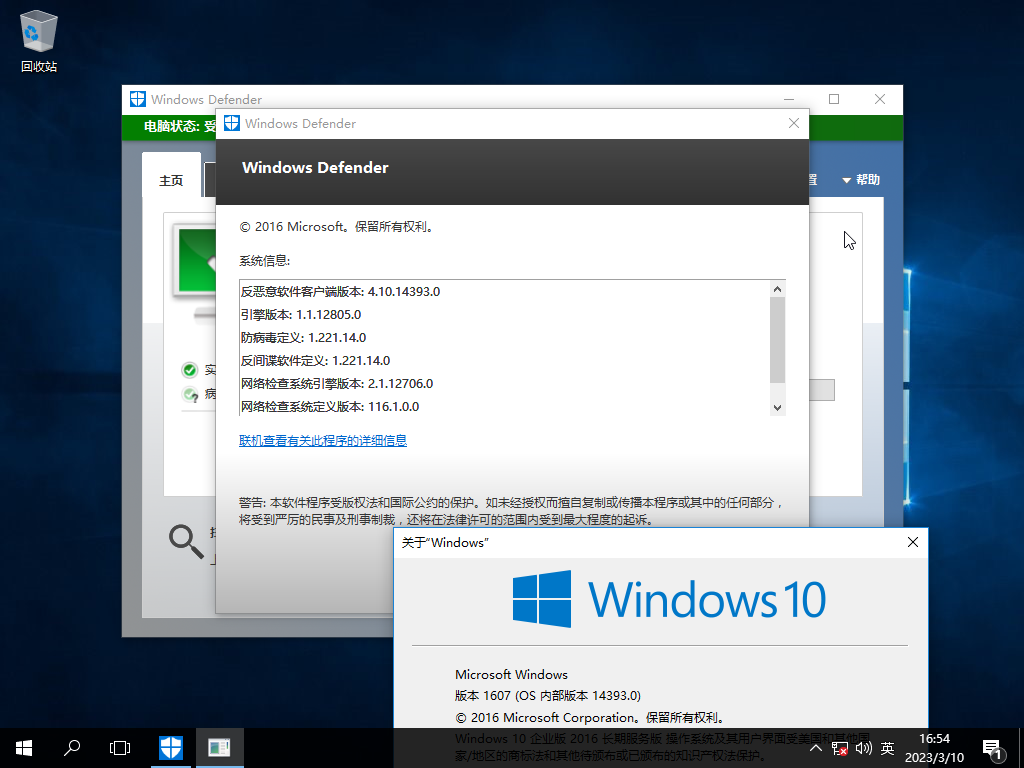
Task: Click the virus definitions status icon
Action: (x=189, y=394)
